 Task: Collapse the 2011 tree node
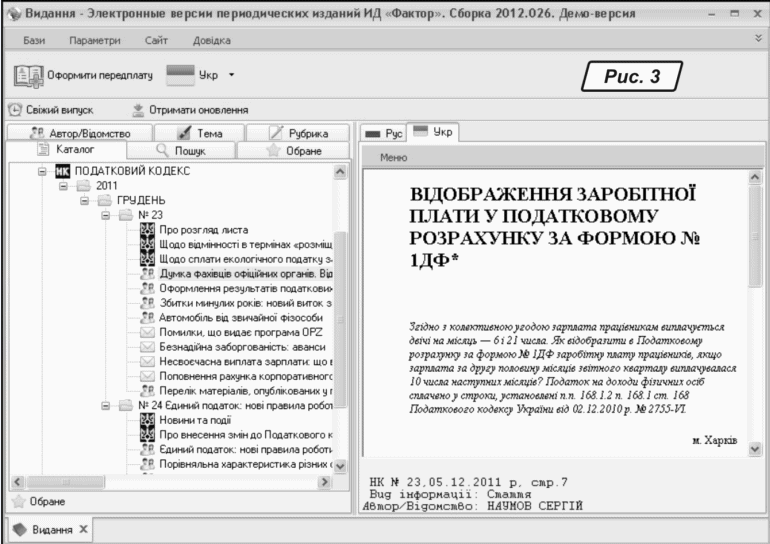(64, 185)
